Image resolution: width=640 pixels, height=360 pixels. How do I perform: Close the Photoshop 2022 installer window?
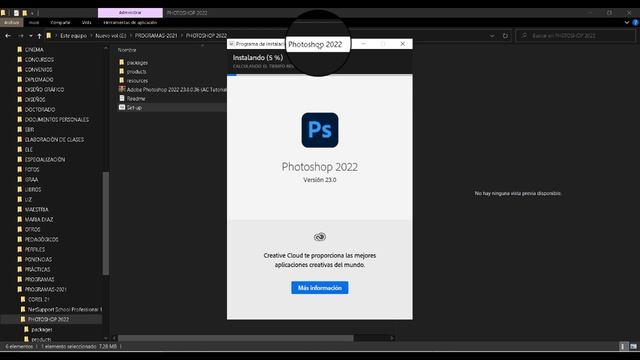pyautogui.click(x=402, y=44)
